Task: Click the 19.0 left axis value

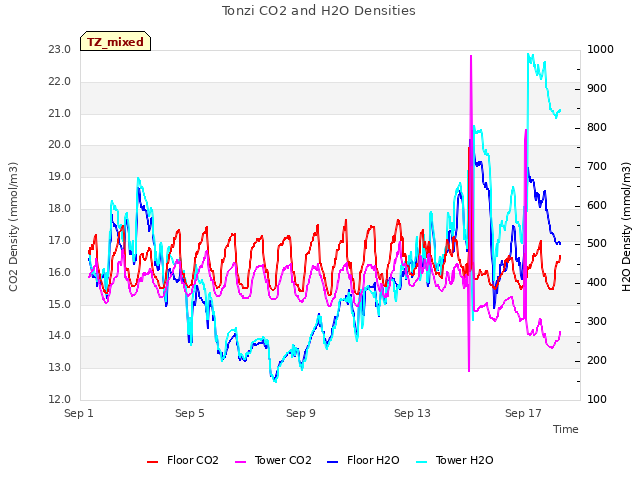Action: 60,177
